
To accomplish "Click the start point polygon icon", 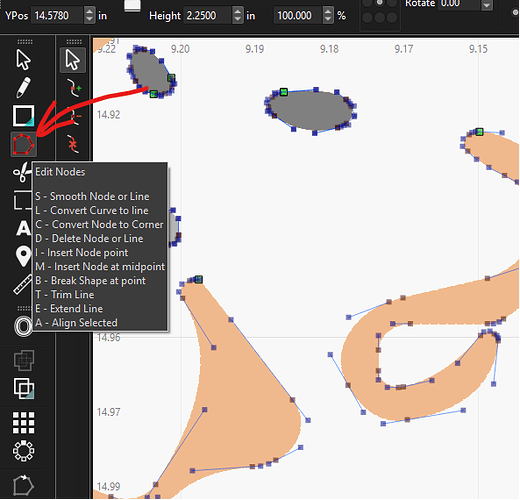I will pos(23,485).
